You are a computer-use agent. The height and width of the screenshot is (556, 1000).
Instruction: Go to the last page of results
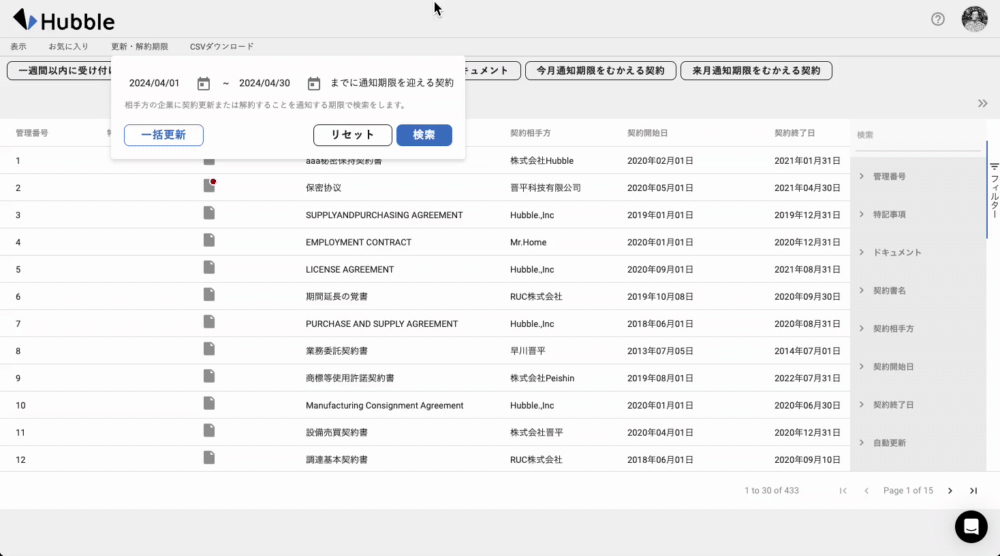click(x=973, y=491)
